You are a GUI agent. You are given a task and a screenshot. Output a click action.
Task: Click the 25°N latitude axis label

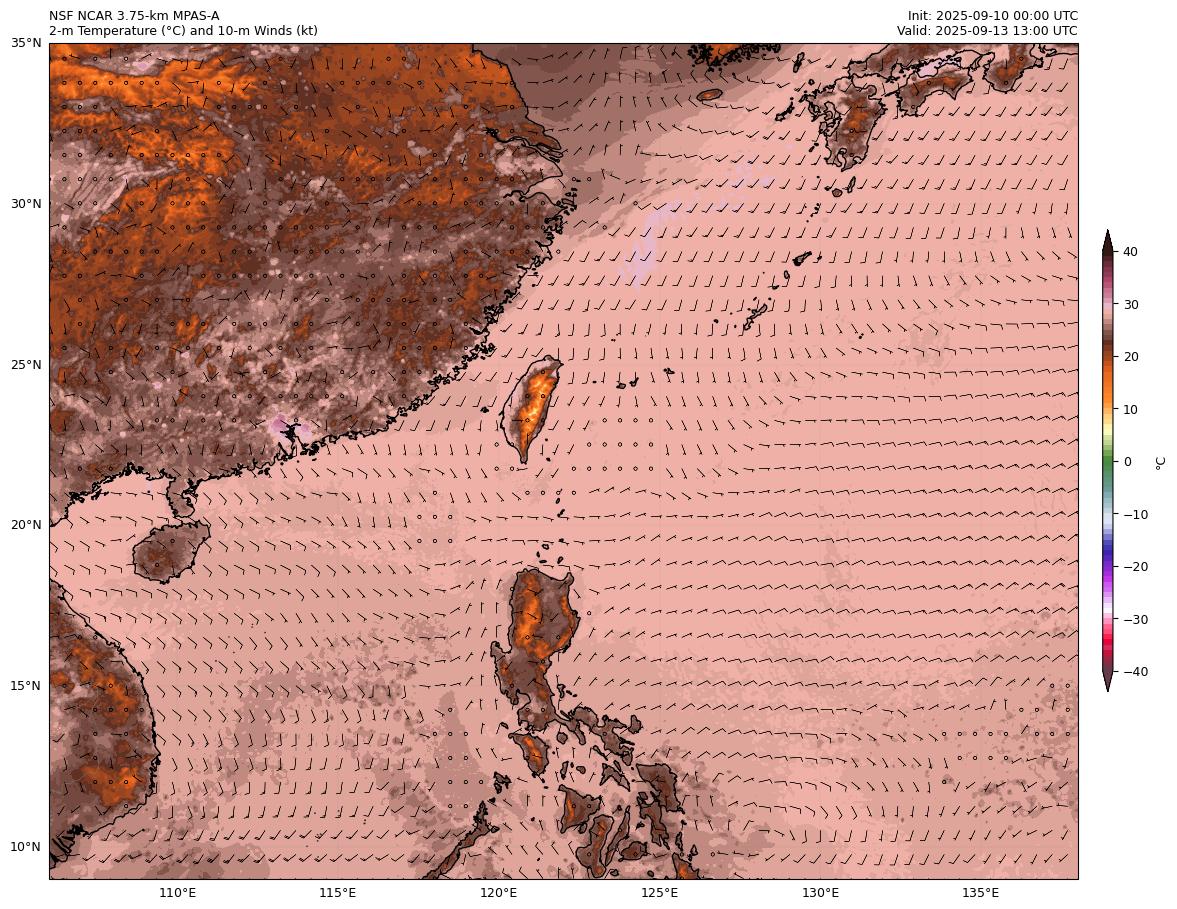26,365
